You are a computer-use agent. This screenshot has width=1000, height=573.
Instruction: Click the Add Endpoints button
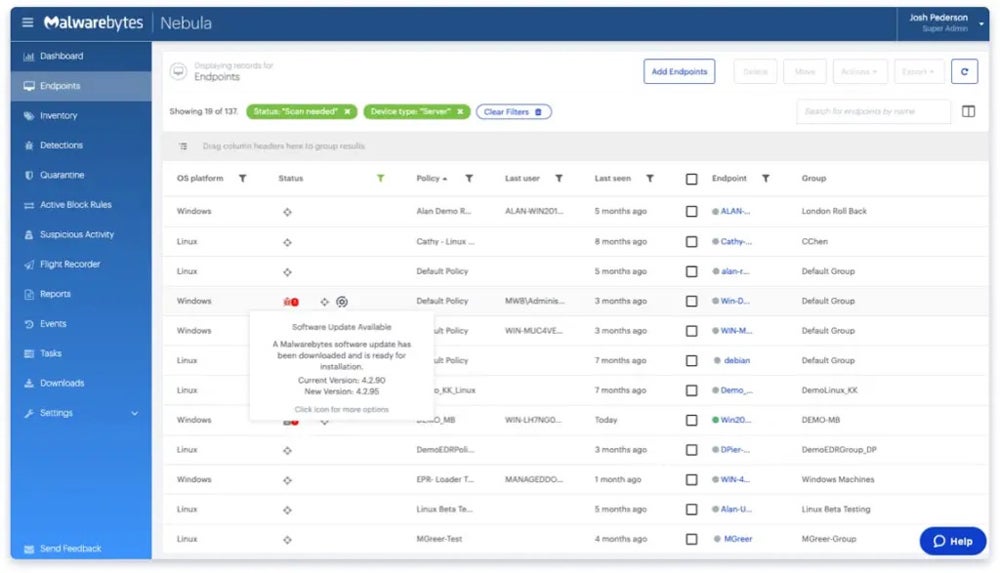(x=679, y=72)
